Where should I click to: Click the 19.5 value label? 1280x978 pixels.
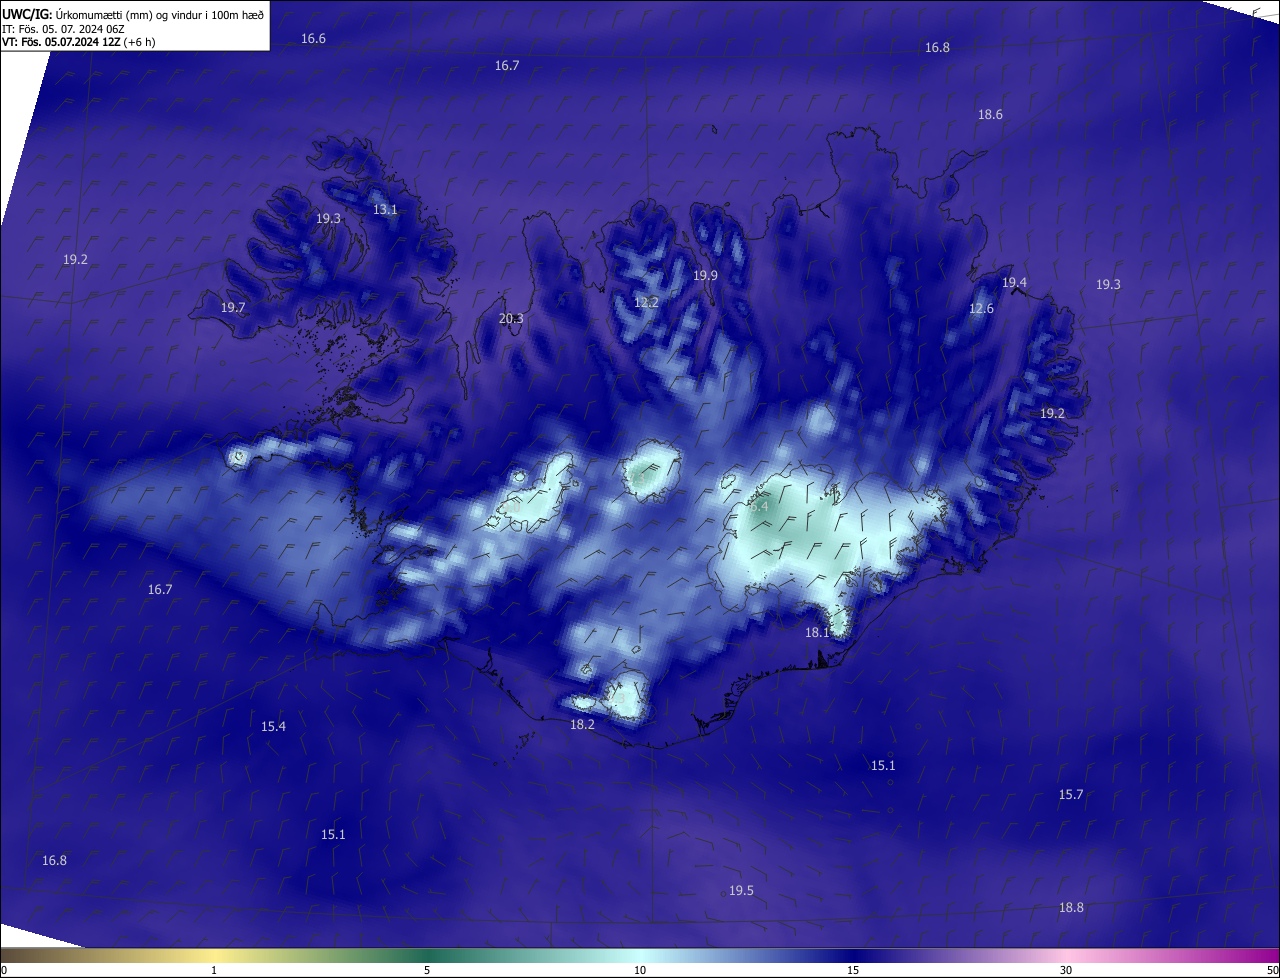point(741,890)
